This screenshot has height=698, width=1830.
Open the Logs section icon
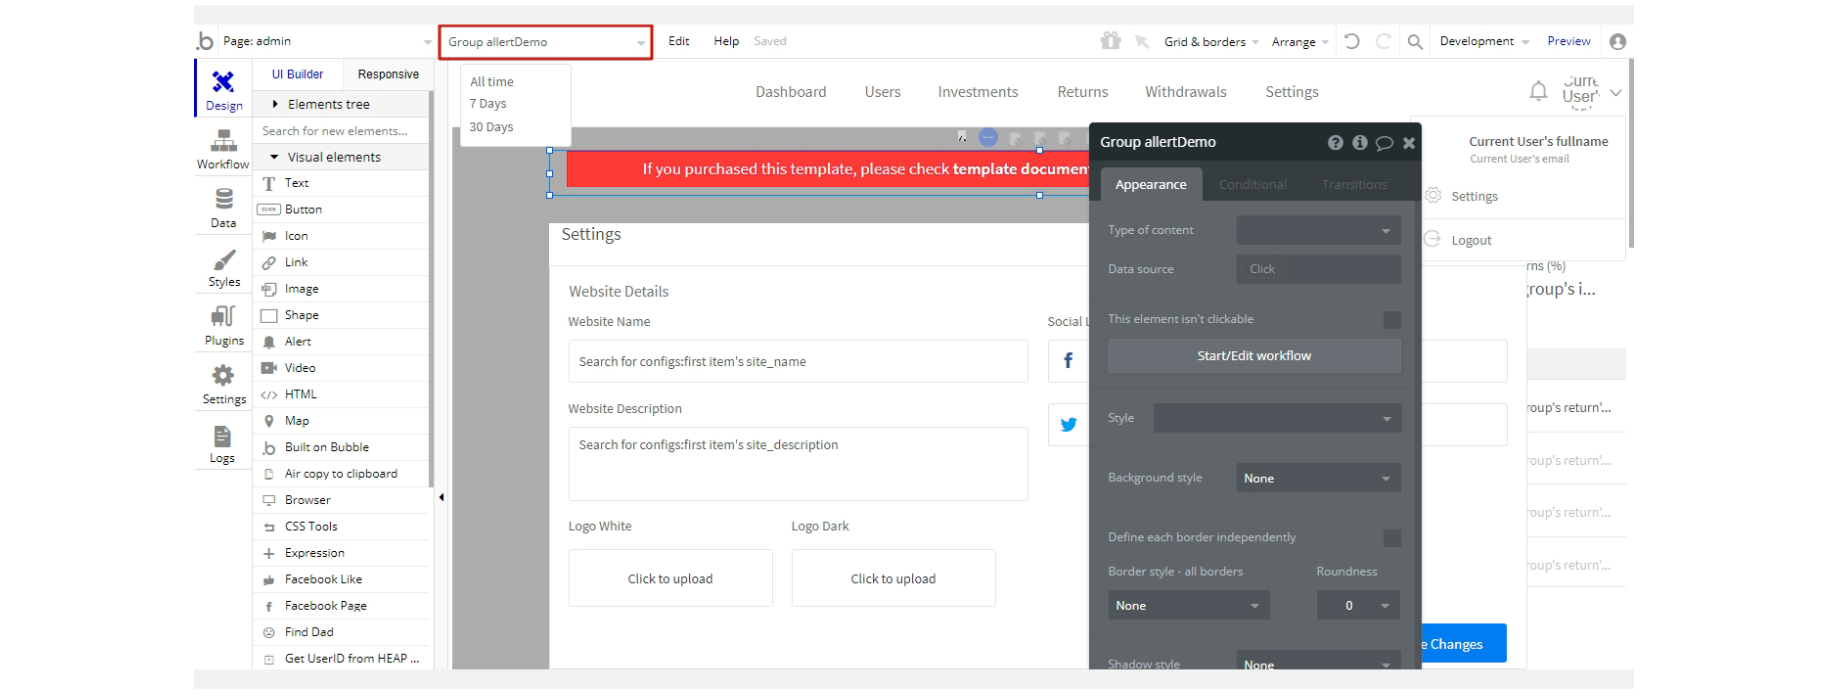[x=222, y=444]
